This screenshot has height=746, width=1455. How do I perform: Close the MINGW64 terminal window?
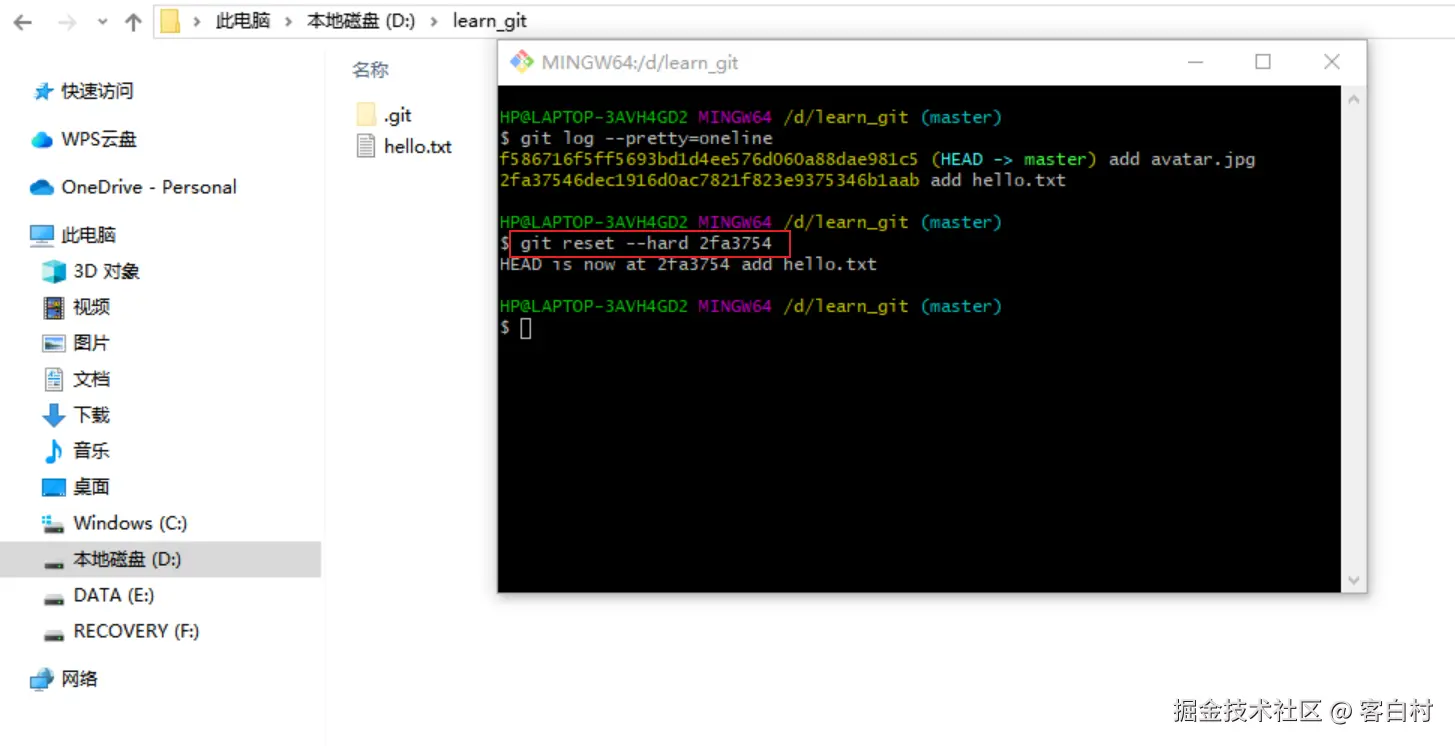coord(1332,62)
